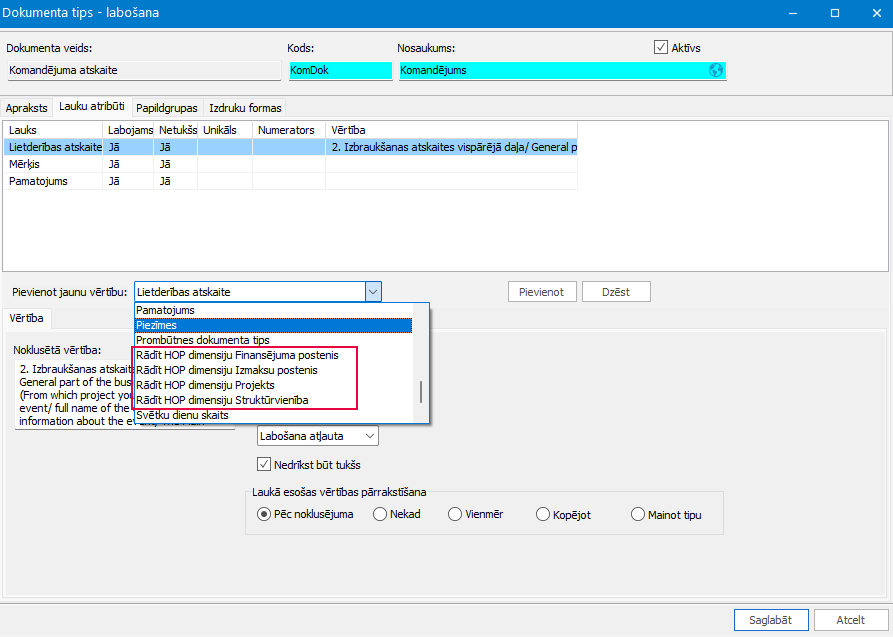
Task: Choose Svētku dienu skaits option
Action: (x=273, y=415)
